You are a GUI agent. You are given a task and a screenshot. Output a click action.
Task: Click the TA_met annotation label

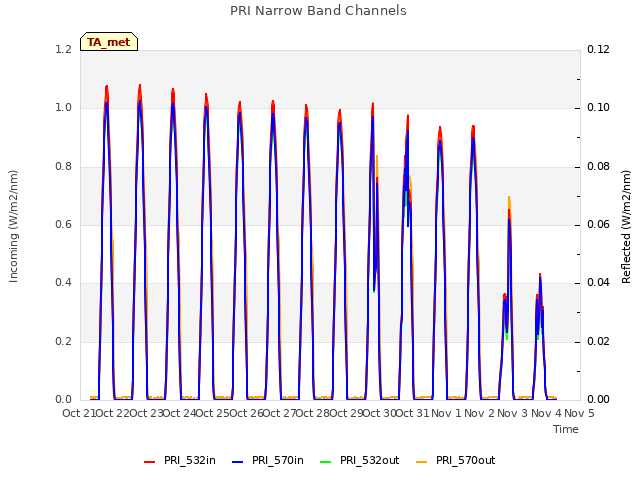pyautogui.click(x=109, y=42)
